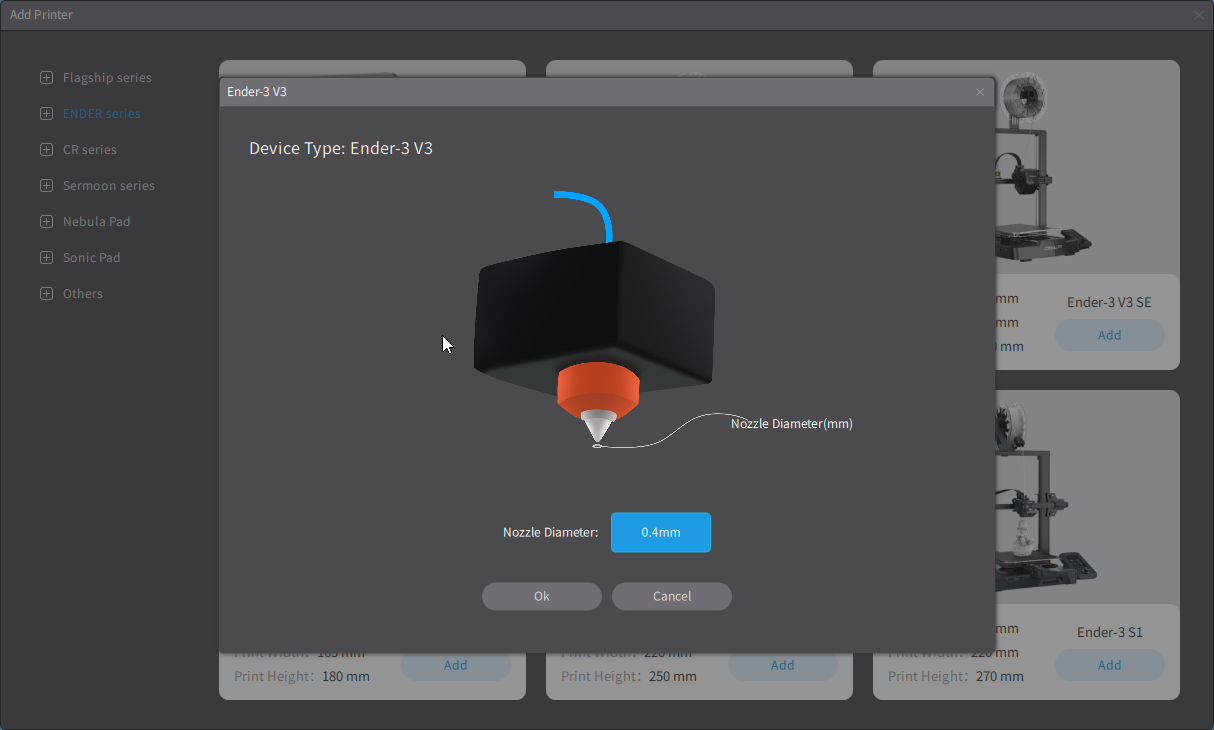Click the Ender-3 V3 SE printer image
The height and width of the screenshot is (730, 1214).
click(x=1046, y=167)
